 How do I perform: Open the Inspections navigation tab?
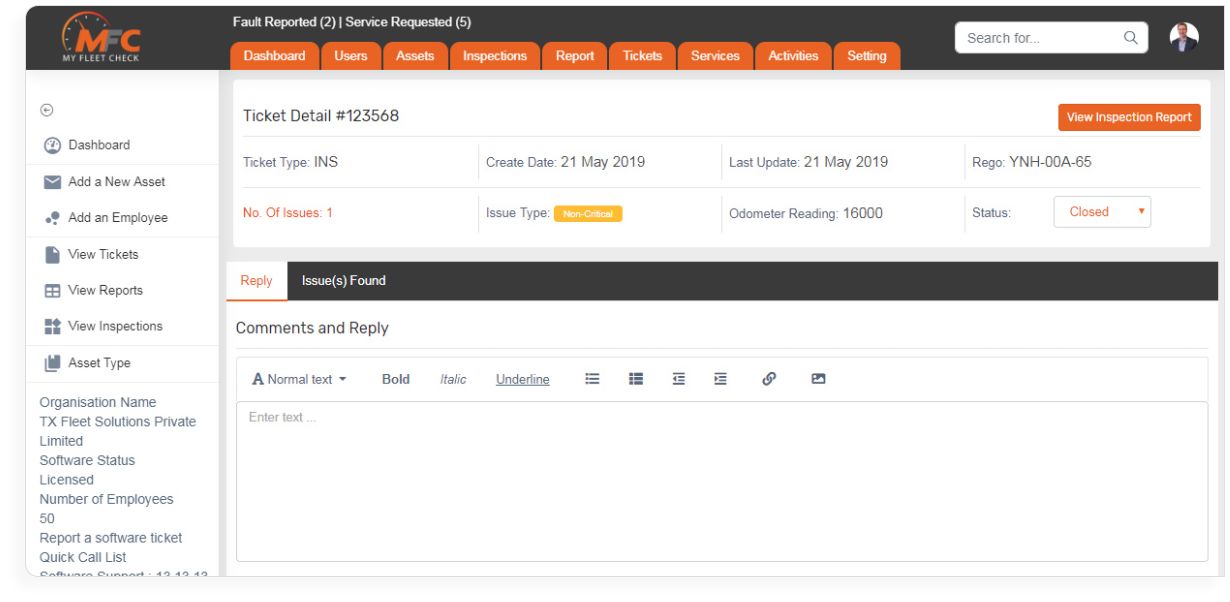[x=495, y=57]
